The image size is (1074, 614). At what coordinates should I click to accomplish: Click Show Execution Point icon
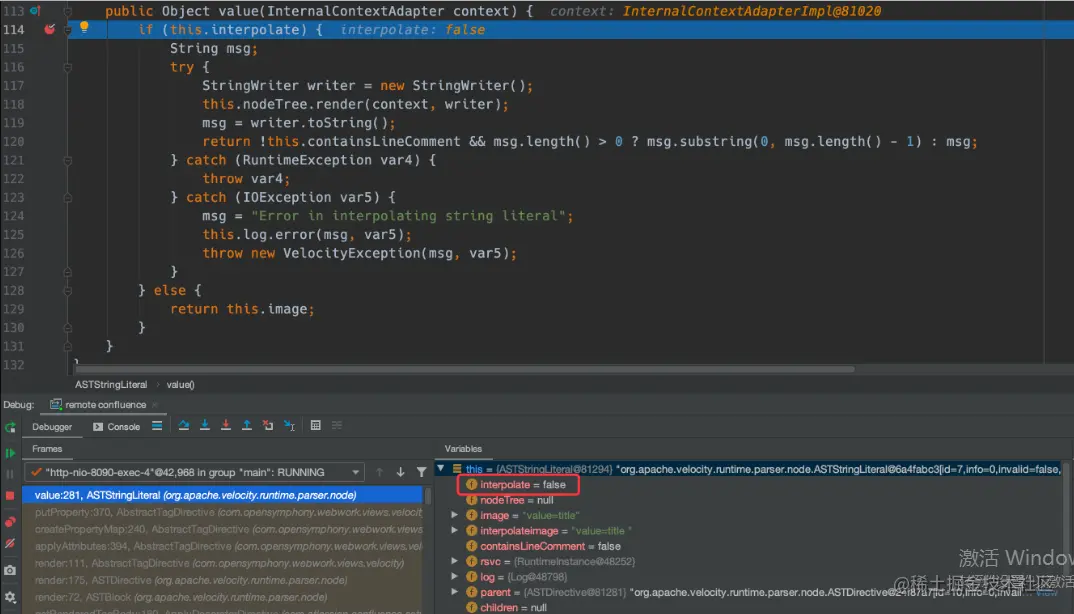157,426
